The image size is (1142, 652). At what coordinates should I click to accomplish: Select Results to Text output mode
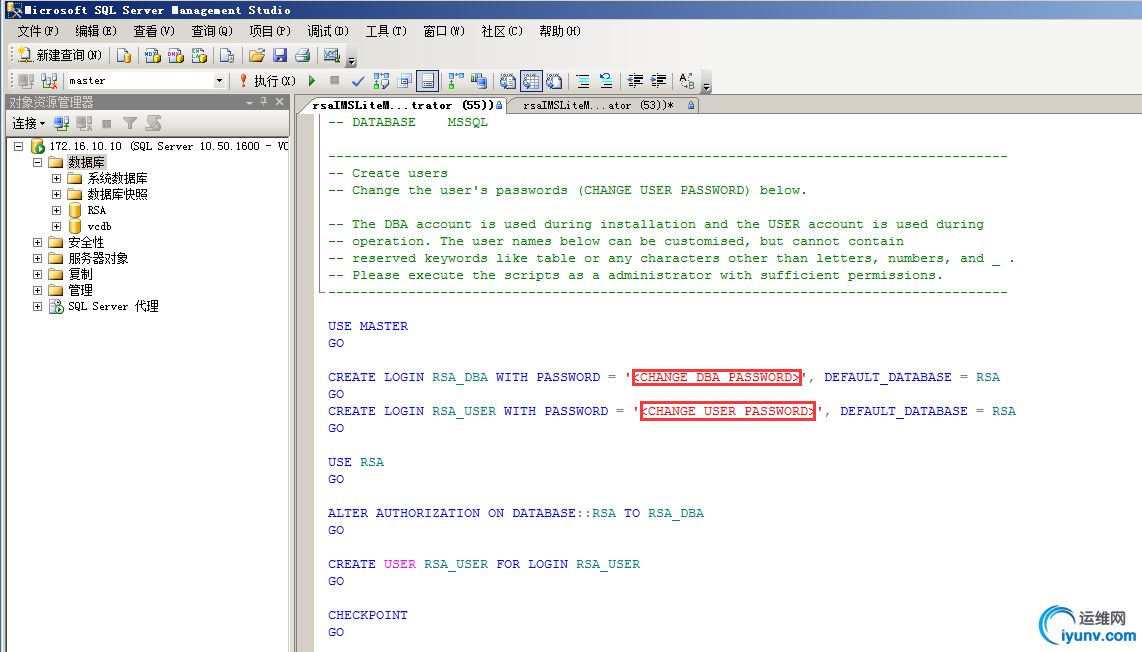pos(508,81)
